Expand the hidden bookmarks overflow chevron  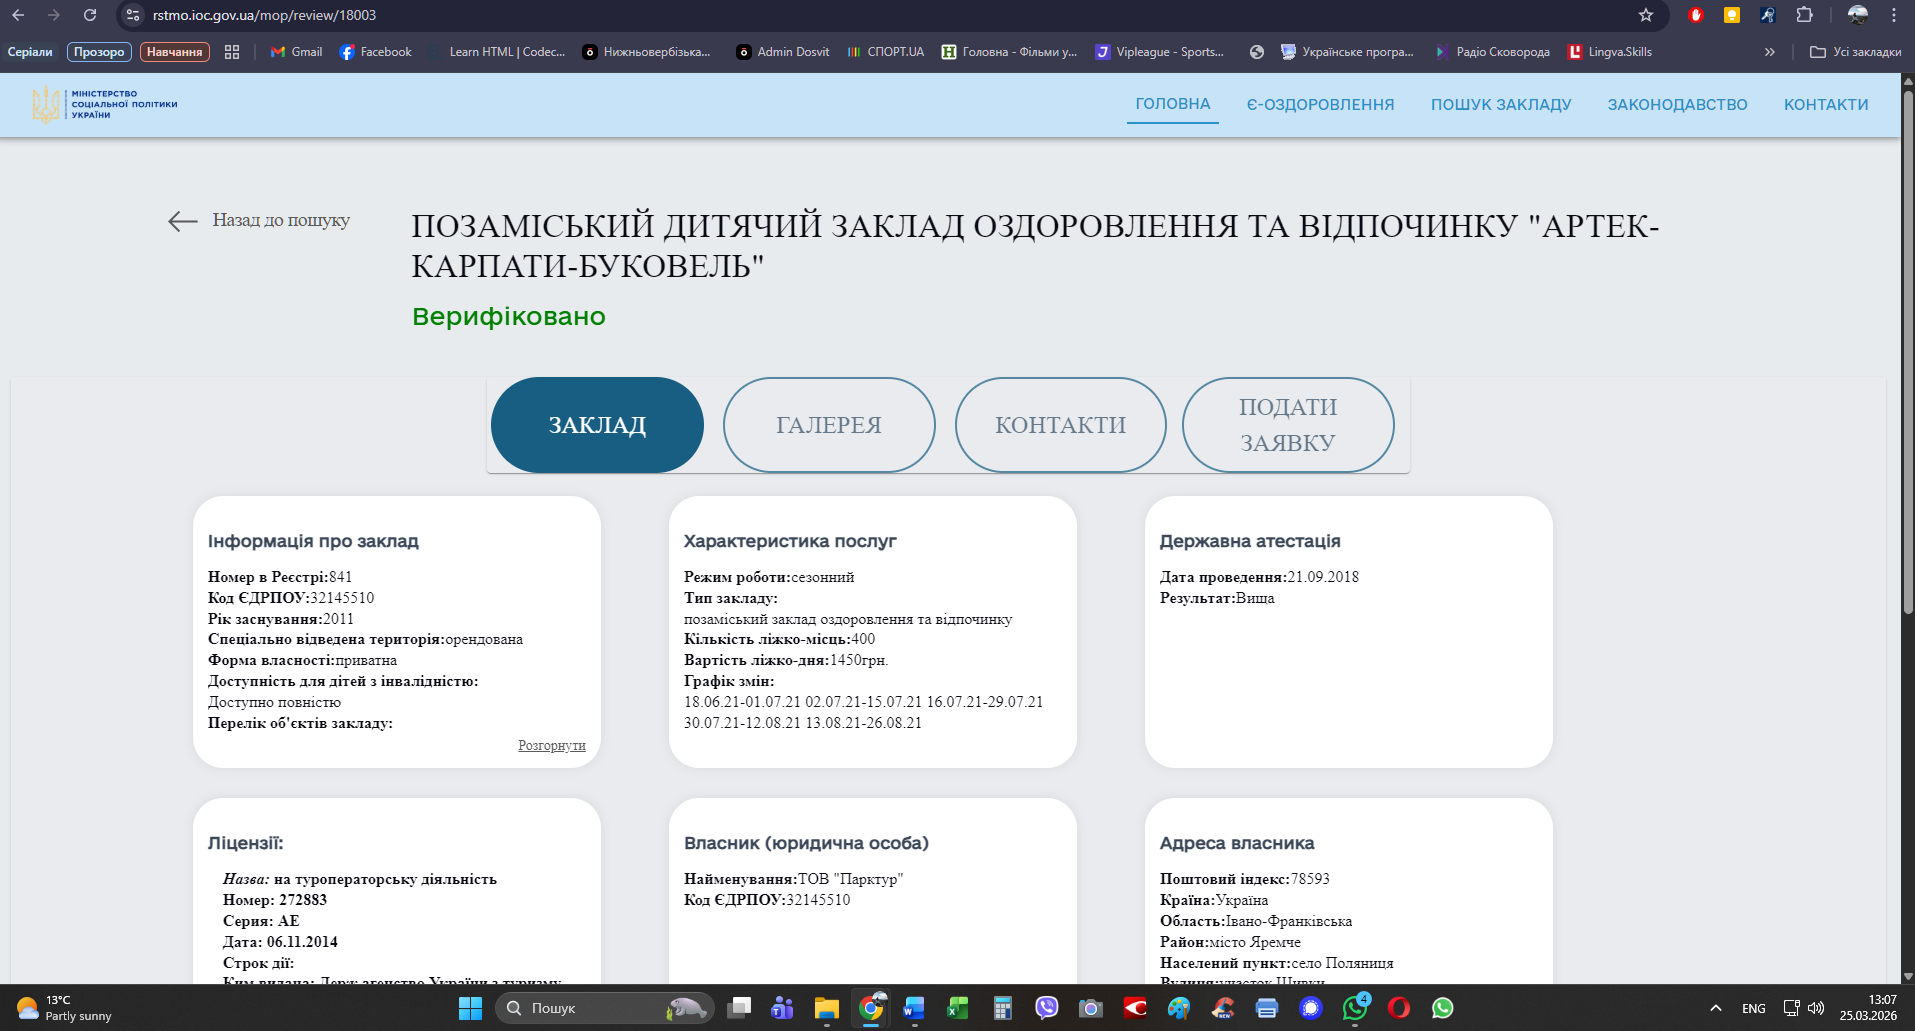1769,52
